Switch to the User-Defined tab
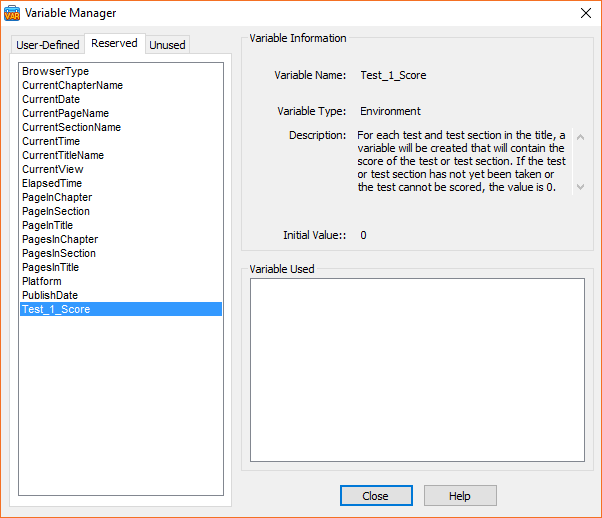Screen dimensions: 602x518 48,45
